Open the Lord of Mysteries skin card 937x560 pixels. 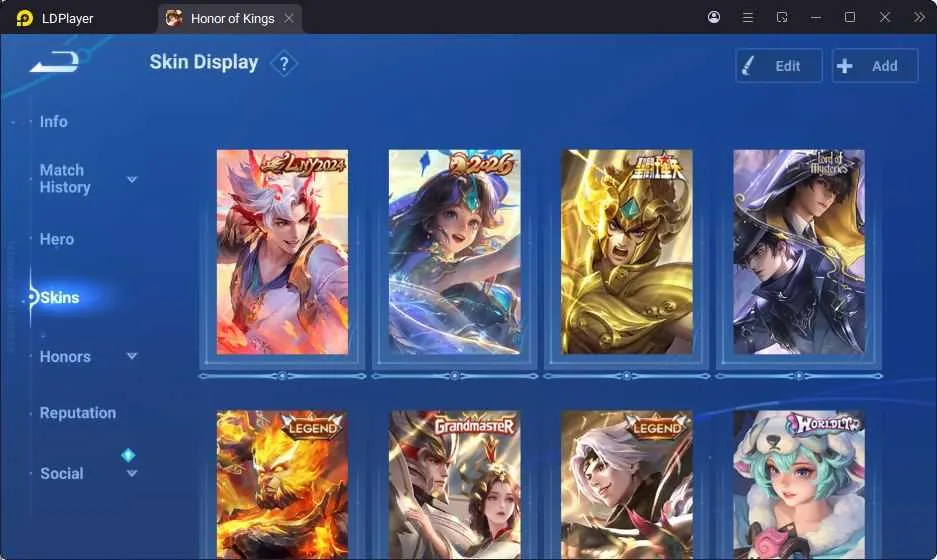[x=799, y=252]
